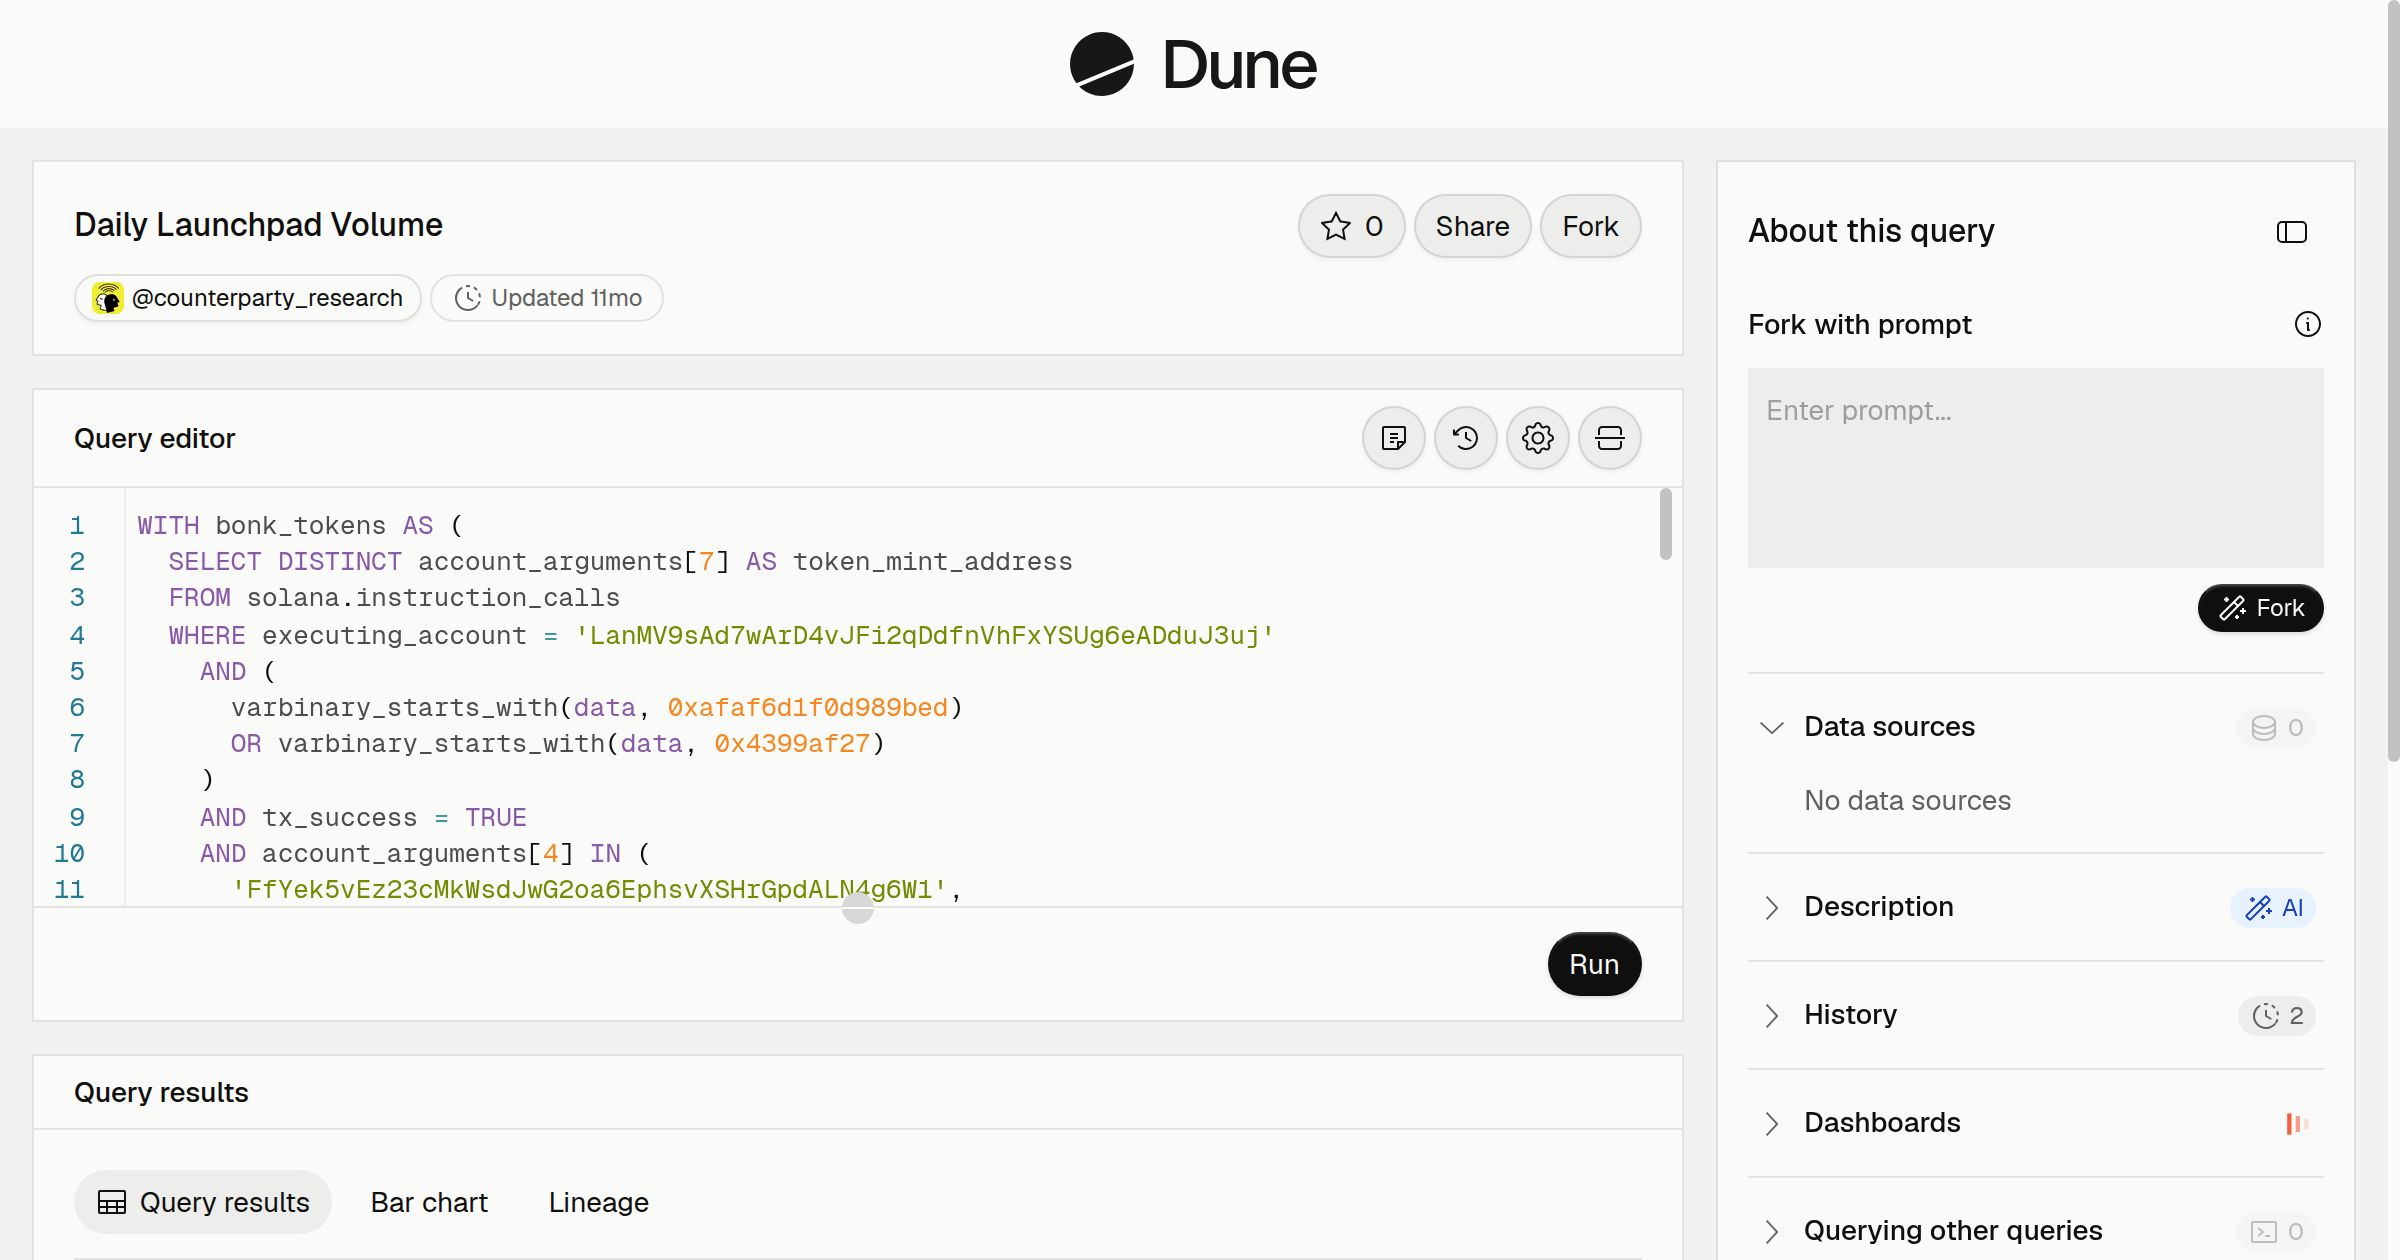Expand the History section
The height and width of the screenshot is (1260, 2400).
(1771, 1015)
